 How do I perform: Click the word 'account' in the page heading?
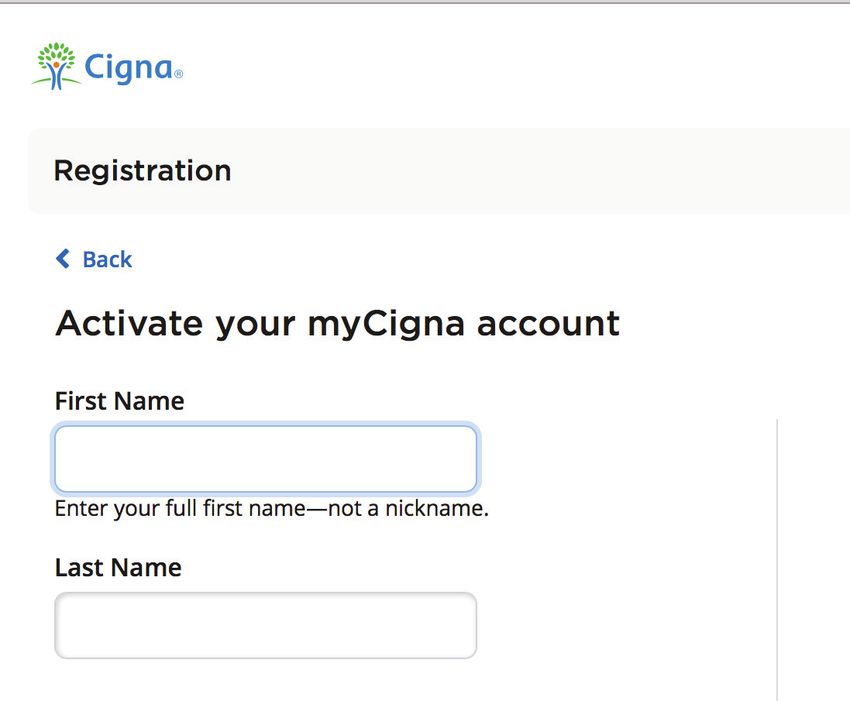point(548,324)
